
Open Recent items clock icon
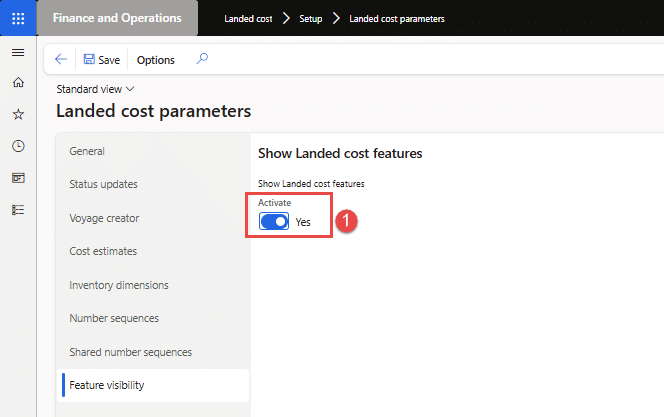[18, 146]
